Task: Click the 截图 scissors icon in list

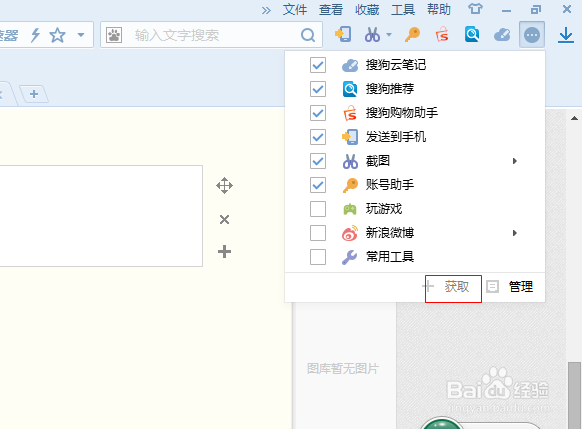Action: pyautogui.click(x=350, y=161)
